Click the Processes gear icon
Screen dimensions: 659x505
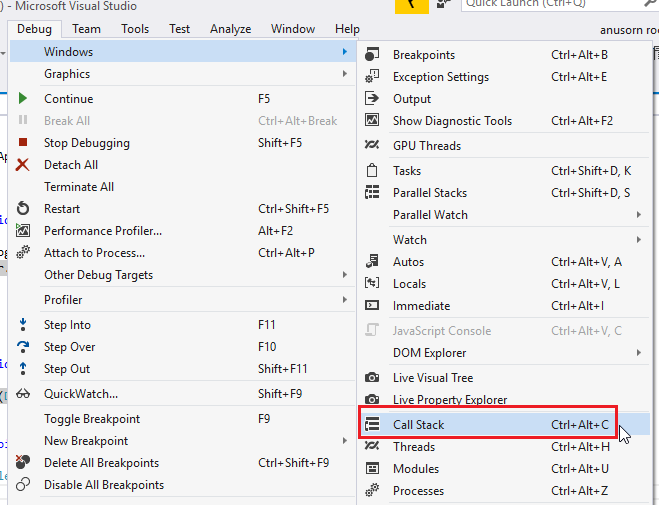point(372,490)
